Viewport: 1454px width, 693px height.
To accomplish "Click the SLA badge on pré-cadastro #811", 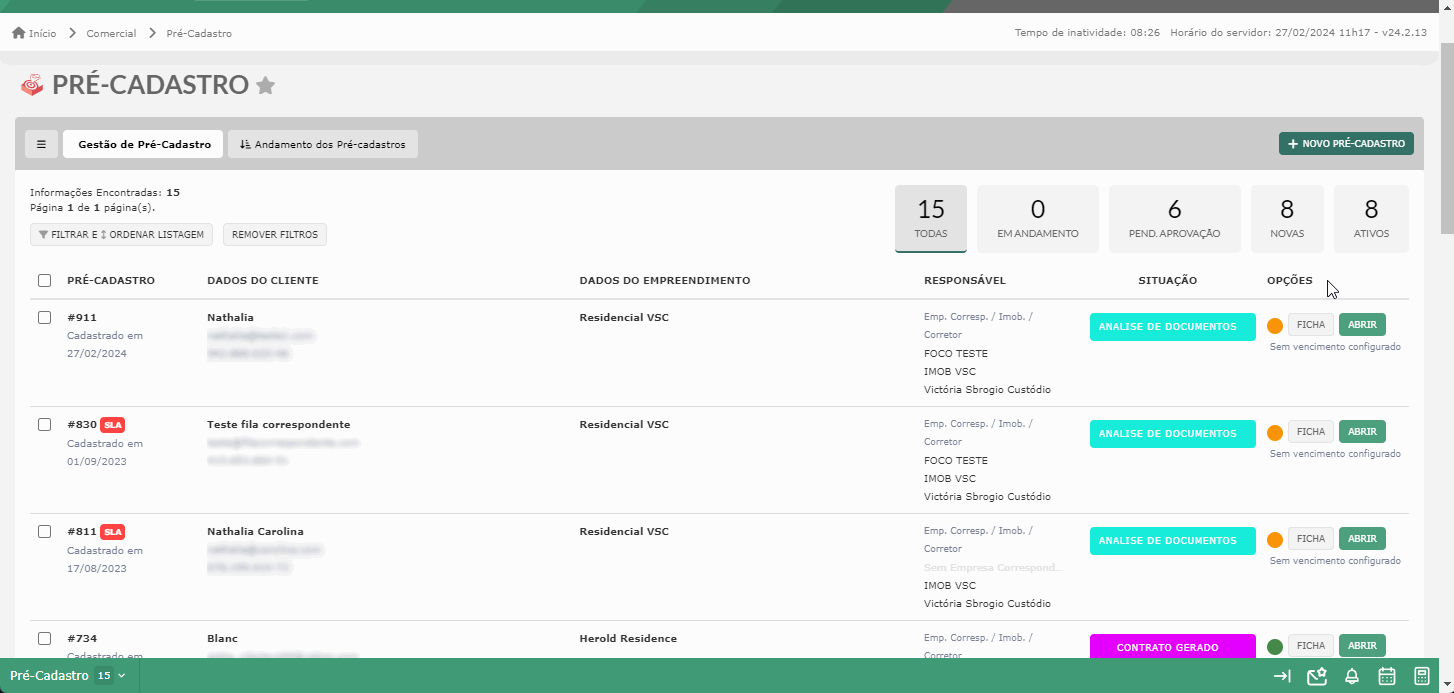I will click(113, 531).
